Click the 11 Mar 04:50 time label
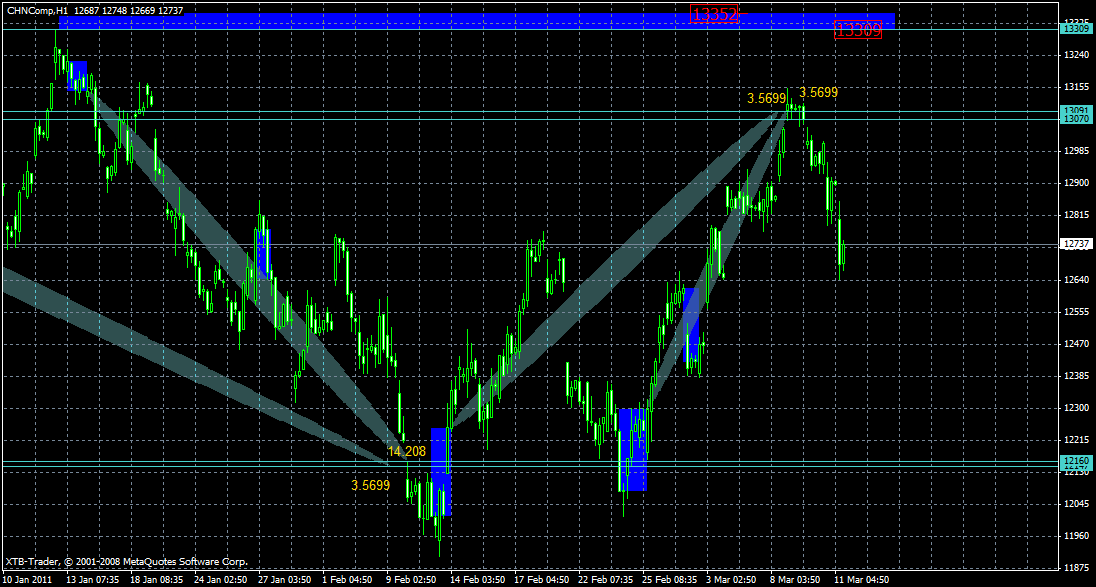The image size is (1096, 587). [862, 581]
